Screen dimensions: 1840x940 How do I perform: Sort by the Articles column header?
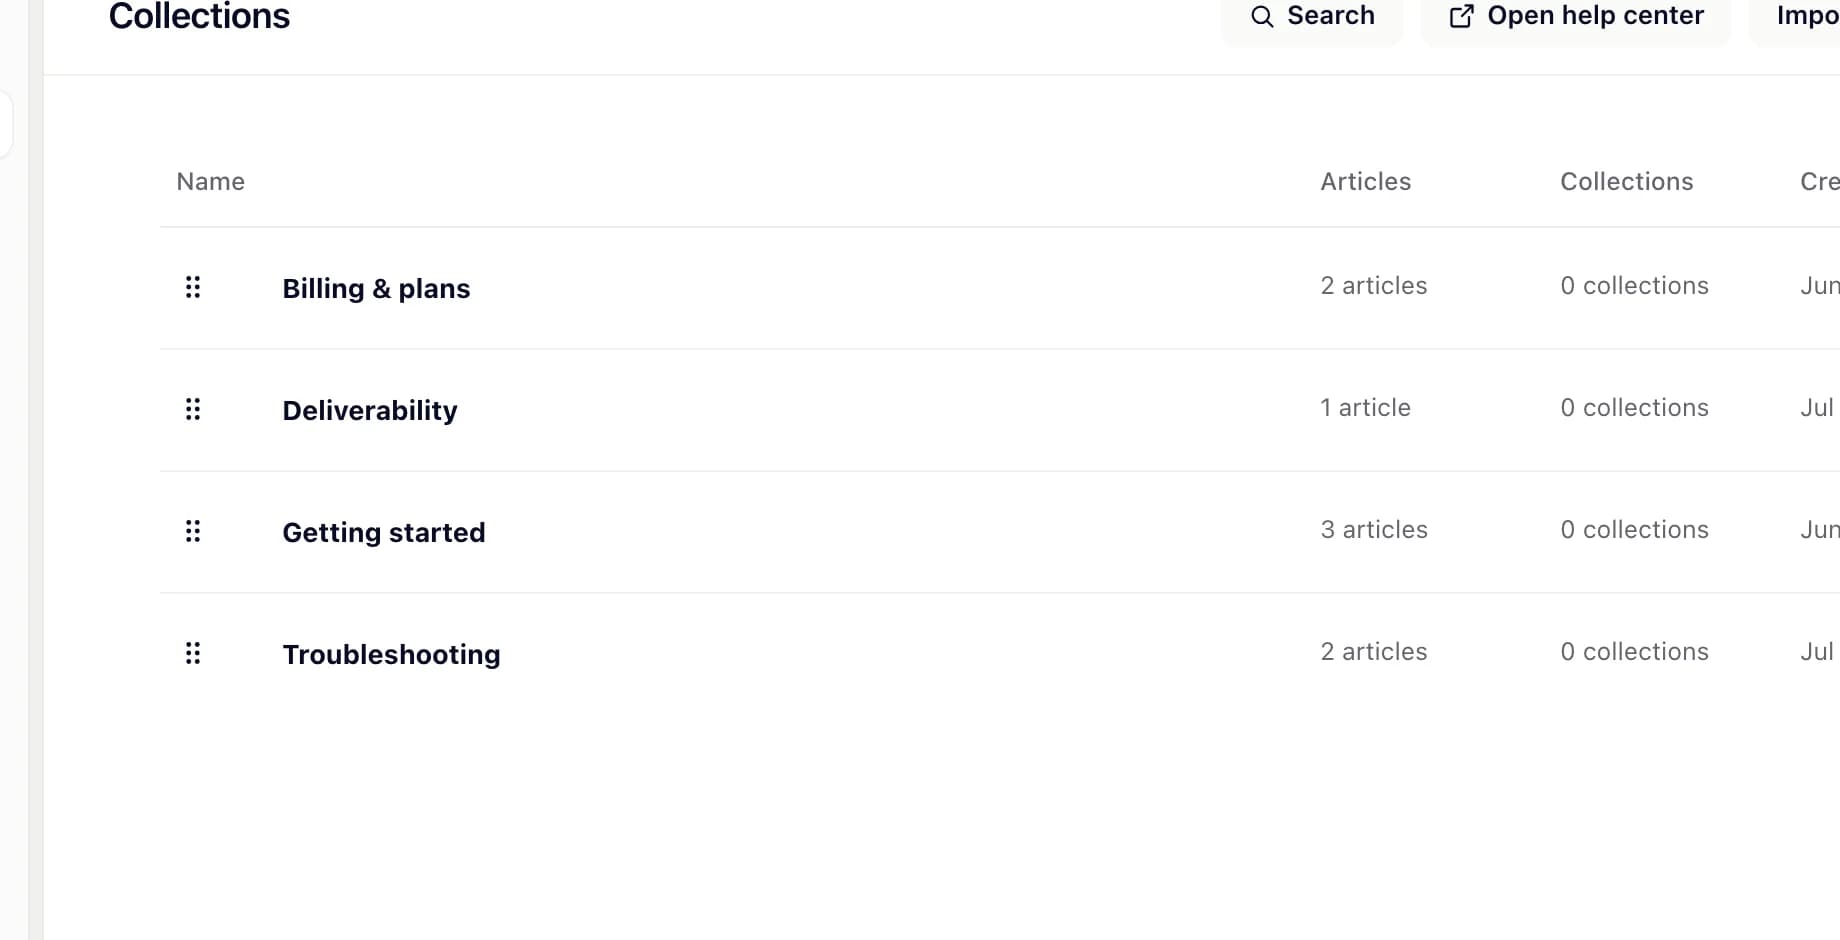(x=1366, y=181)
